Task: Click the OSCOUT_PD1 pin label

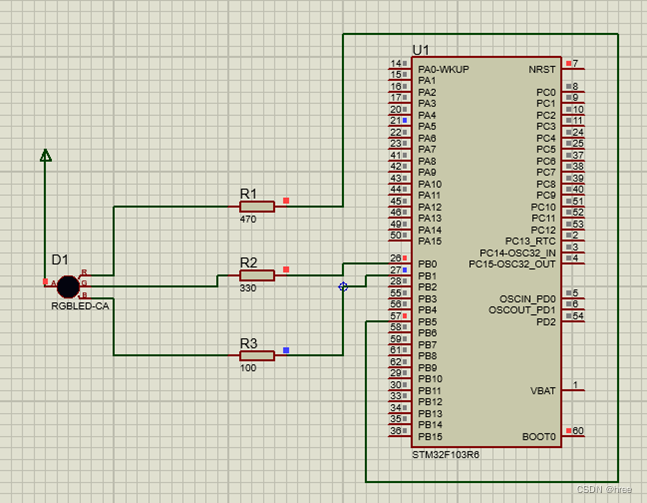Action: tap(522, 310)
